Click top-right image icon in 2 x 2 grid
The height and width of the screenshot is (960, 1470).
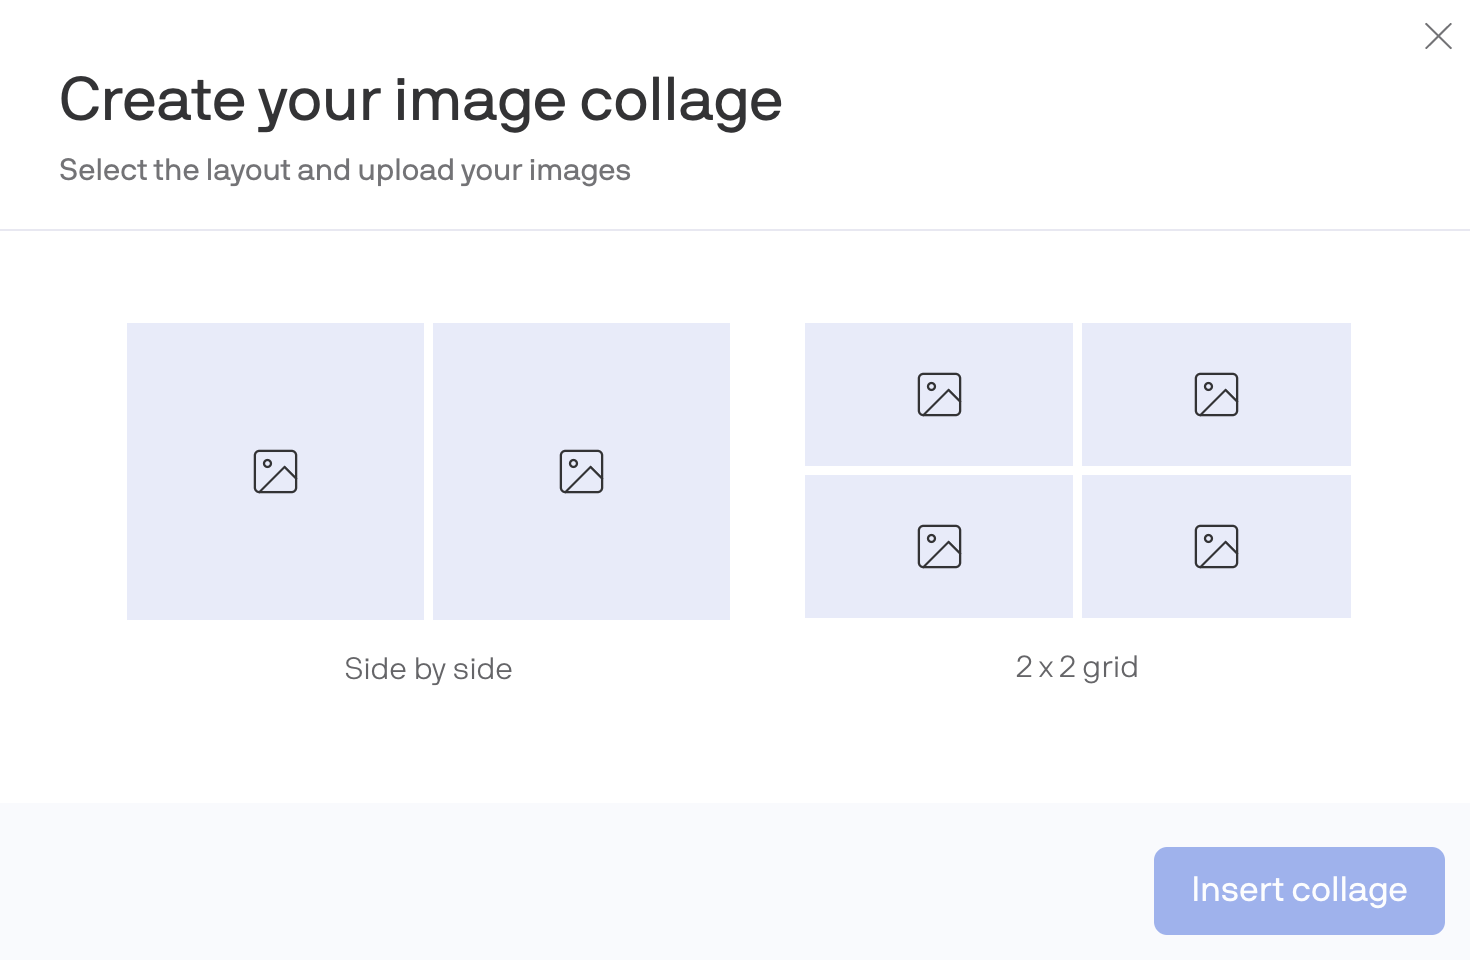coord(1216,395)
